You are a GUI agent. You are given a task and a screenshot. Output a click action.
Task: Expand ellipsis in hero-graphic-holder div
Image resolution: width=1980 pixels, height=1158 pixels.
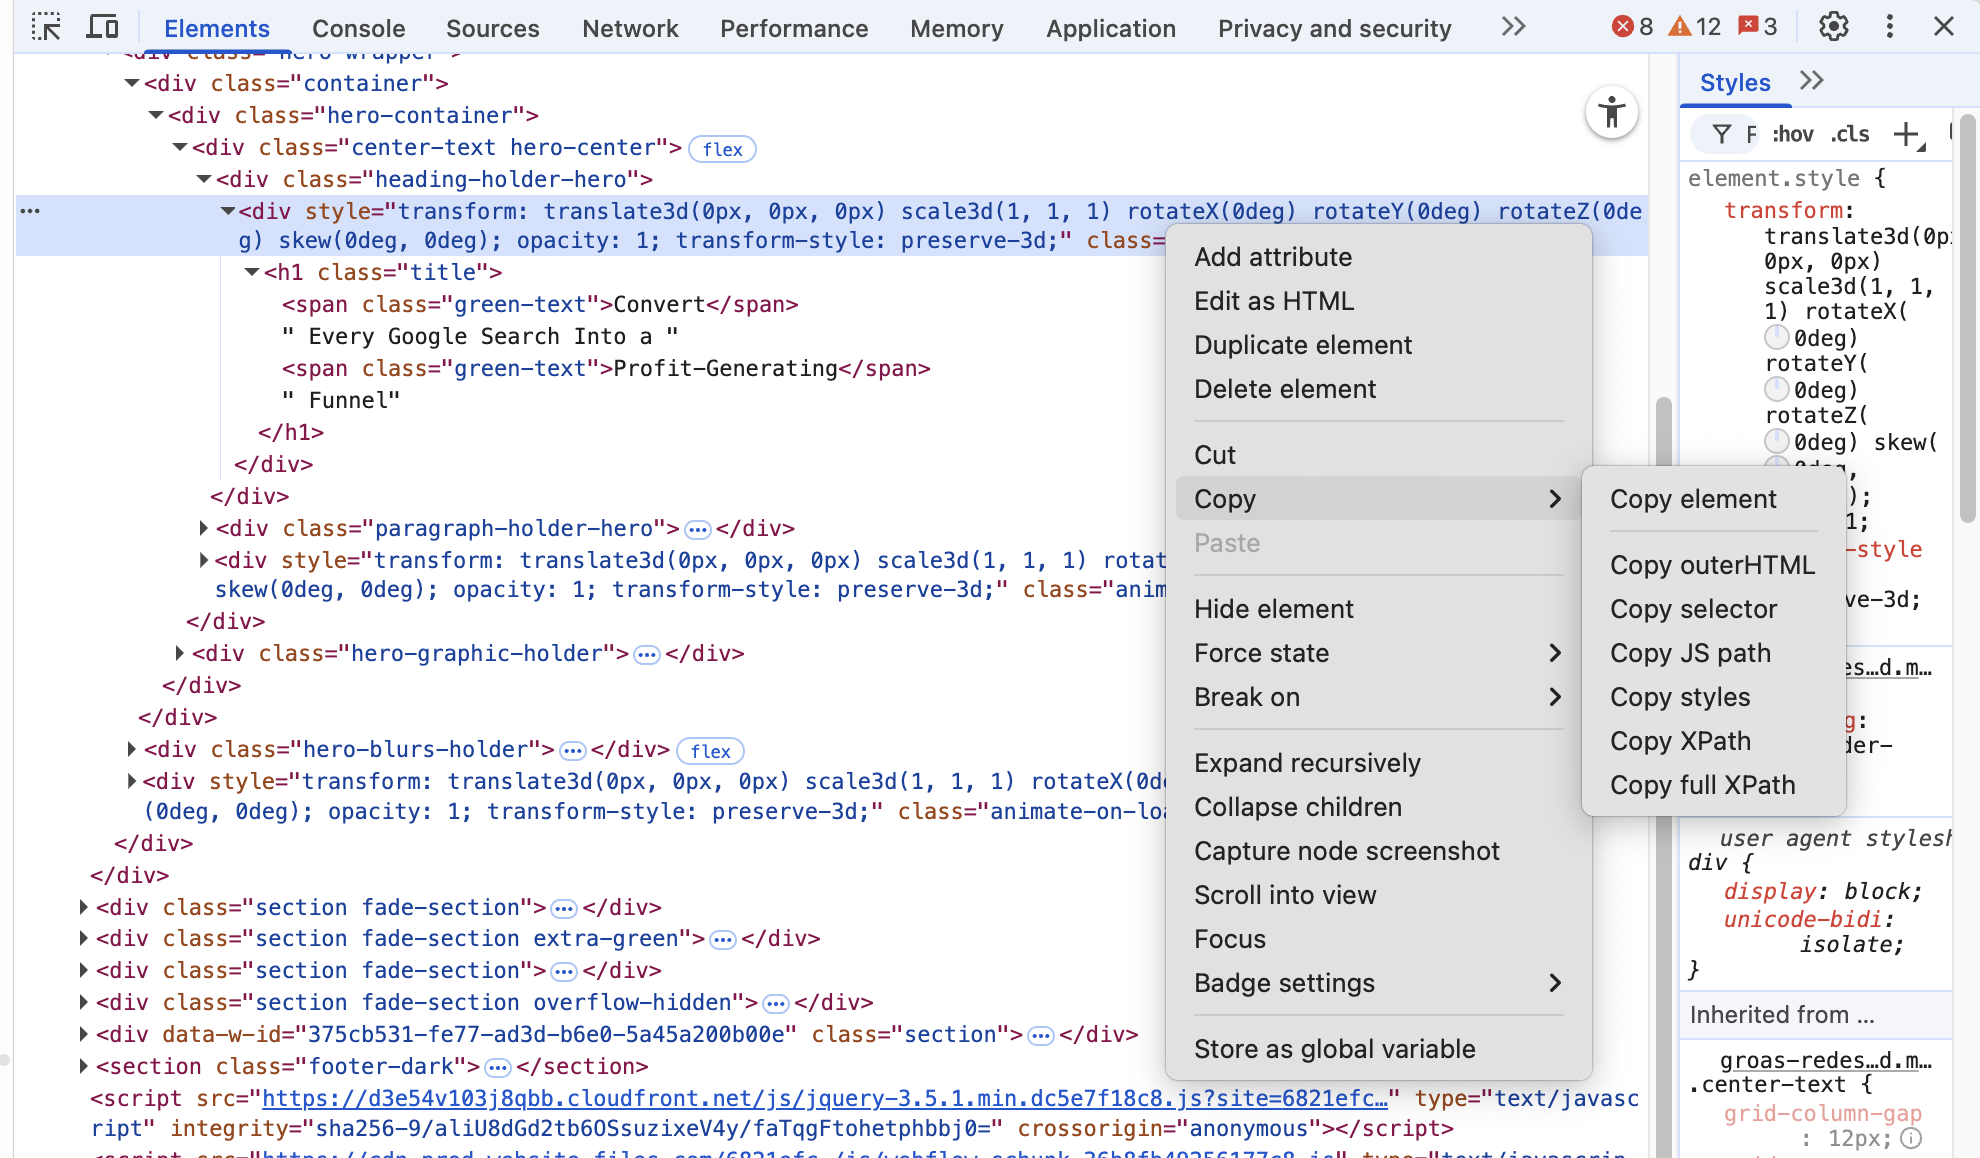click(647, 654)
